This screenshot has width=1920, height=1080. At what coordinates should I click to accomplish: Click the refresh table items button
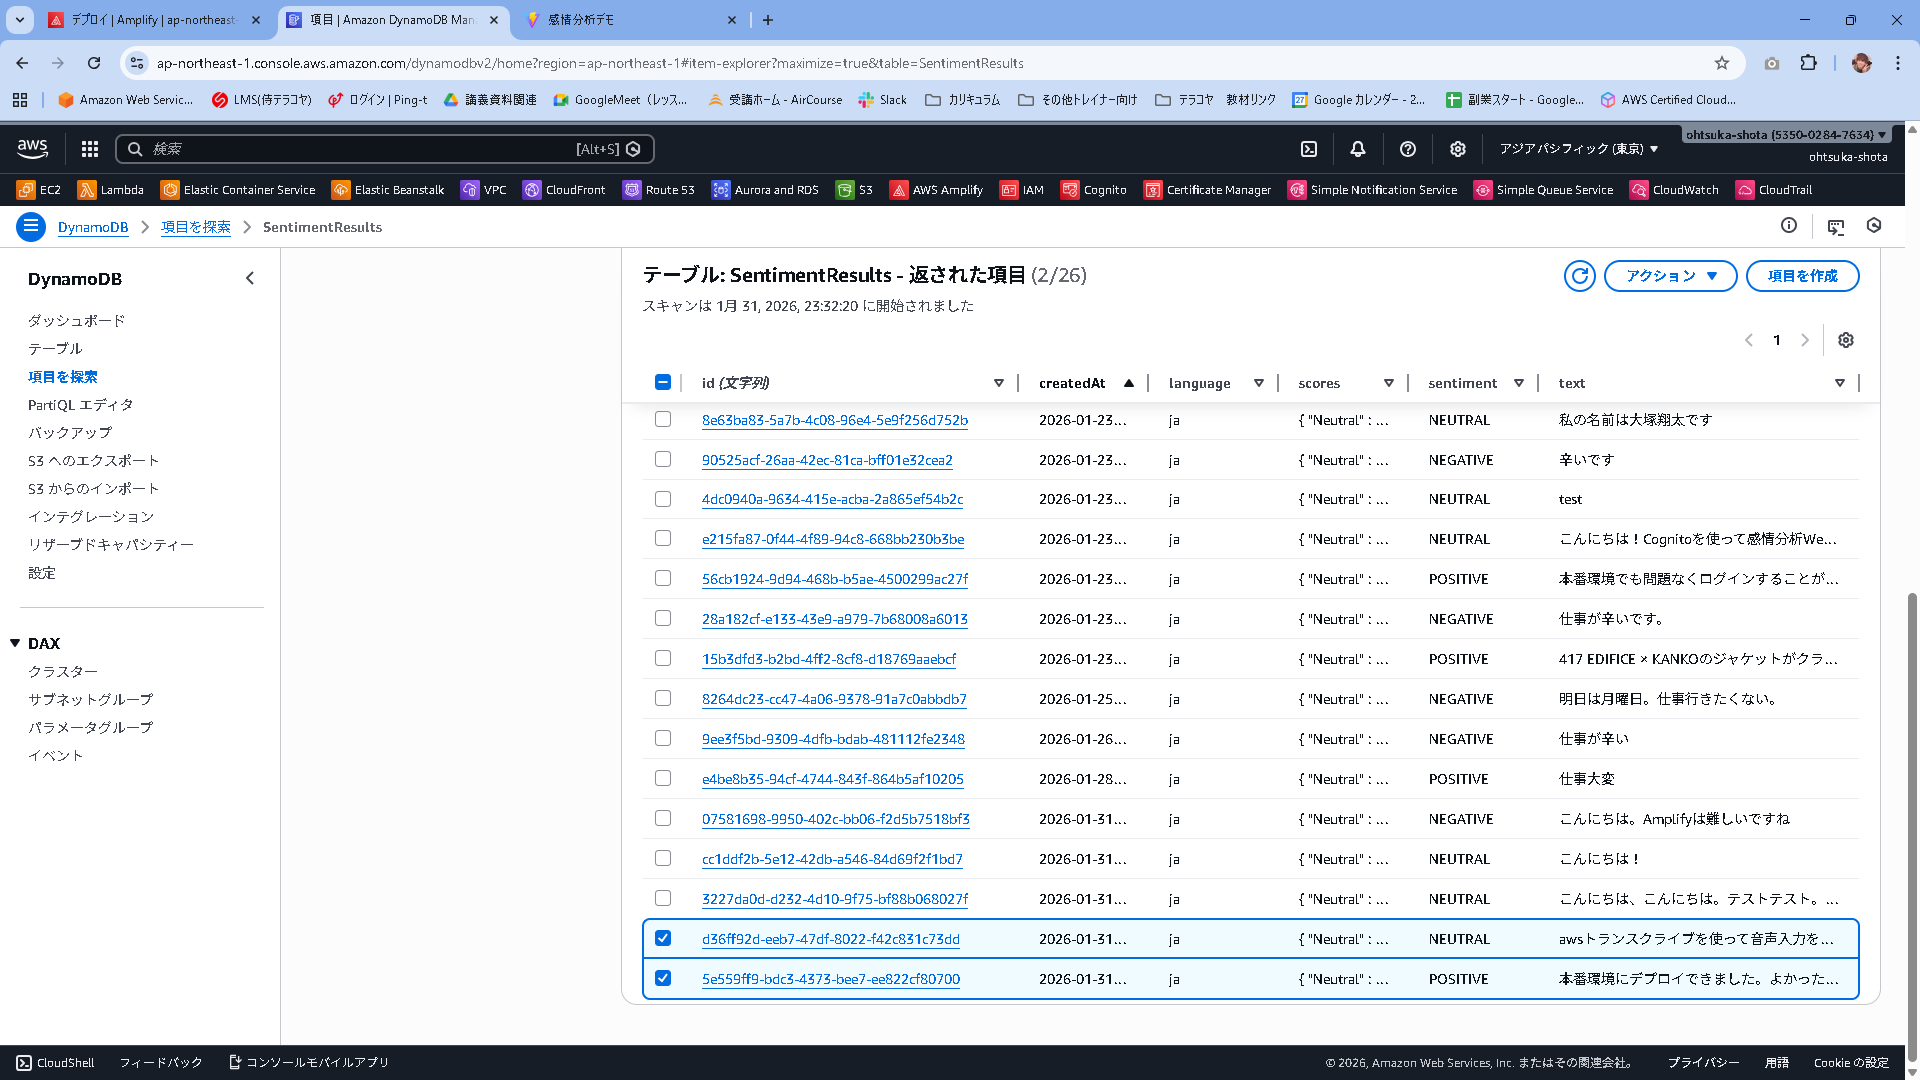[1580, 276]
